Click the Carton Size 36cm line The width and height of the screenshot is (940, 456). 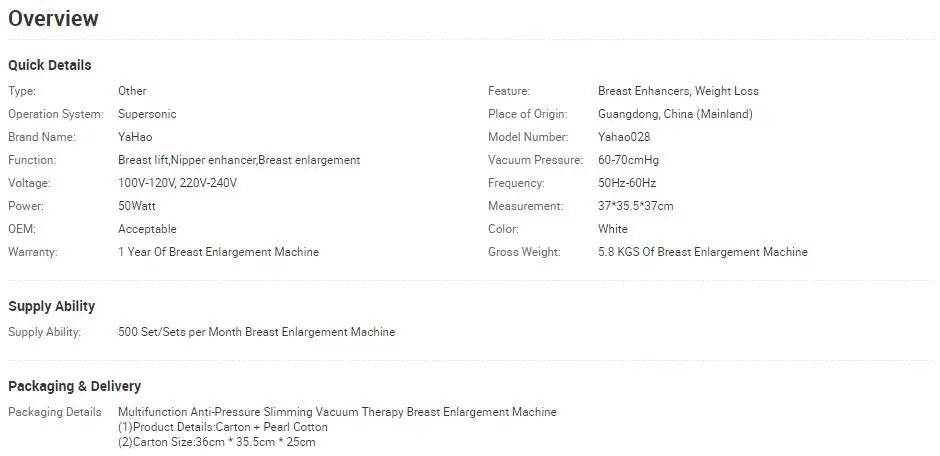click(x=216, y=442)
